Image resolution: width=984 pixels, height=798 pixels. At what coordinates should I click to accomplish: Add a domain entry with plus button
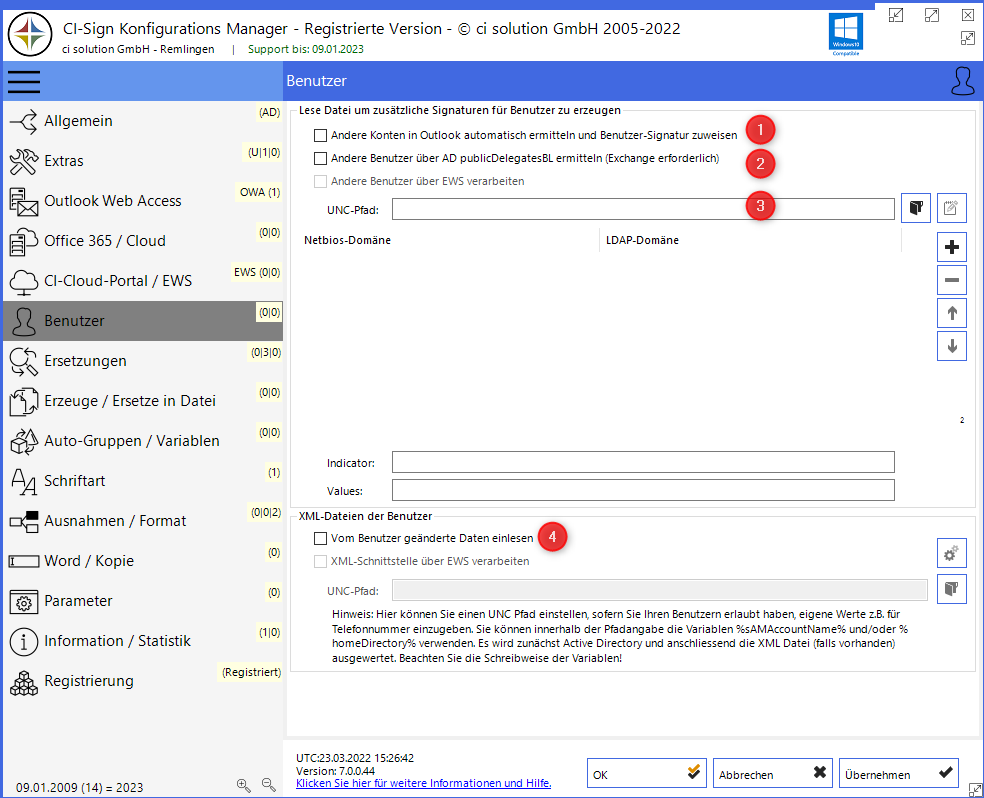click(952, 247)
